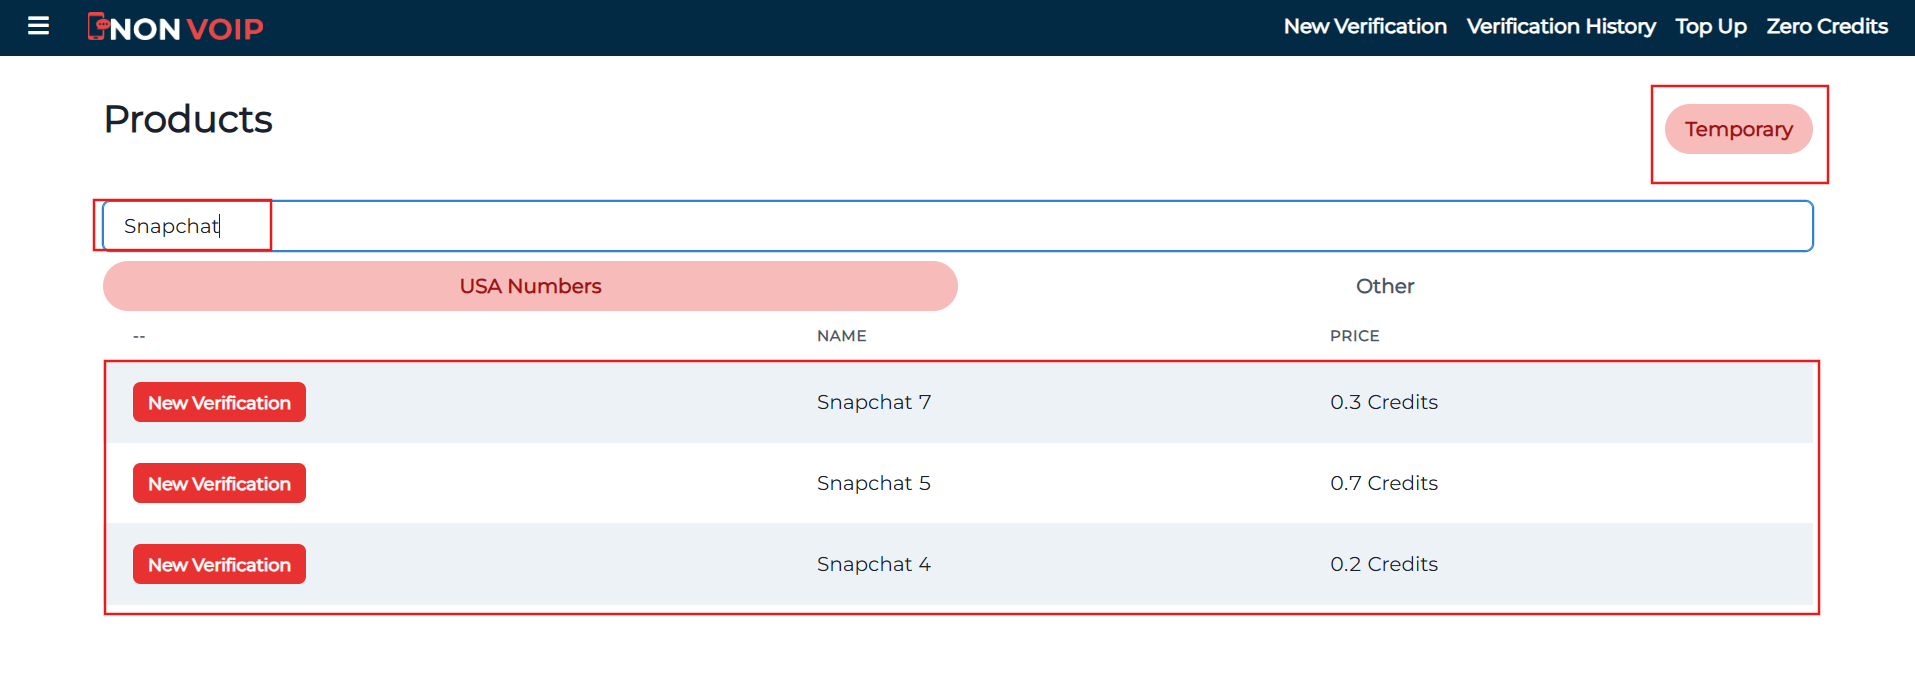Focus the product search field containing Snapchat

point(958,226)
